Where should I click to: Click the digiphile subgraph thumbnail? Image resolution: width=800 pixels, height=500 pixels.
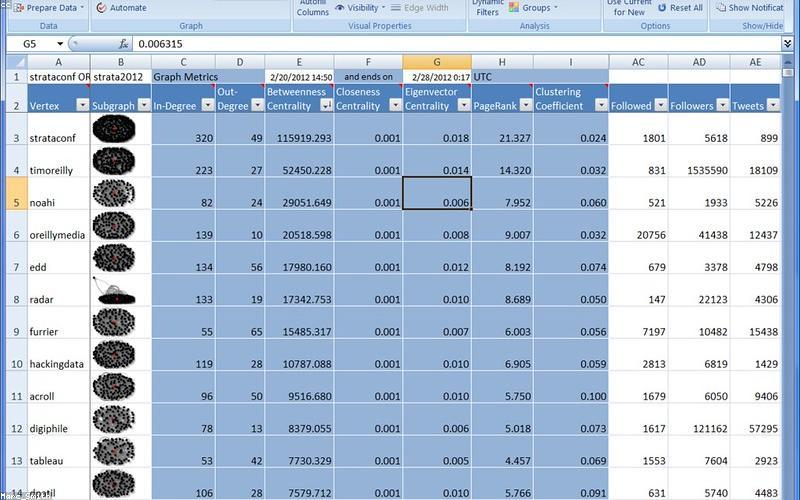(114, 419)
